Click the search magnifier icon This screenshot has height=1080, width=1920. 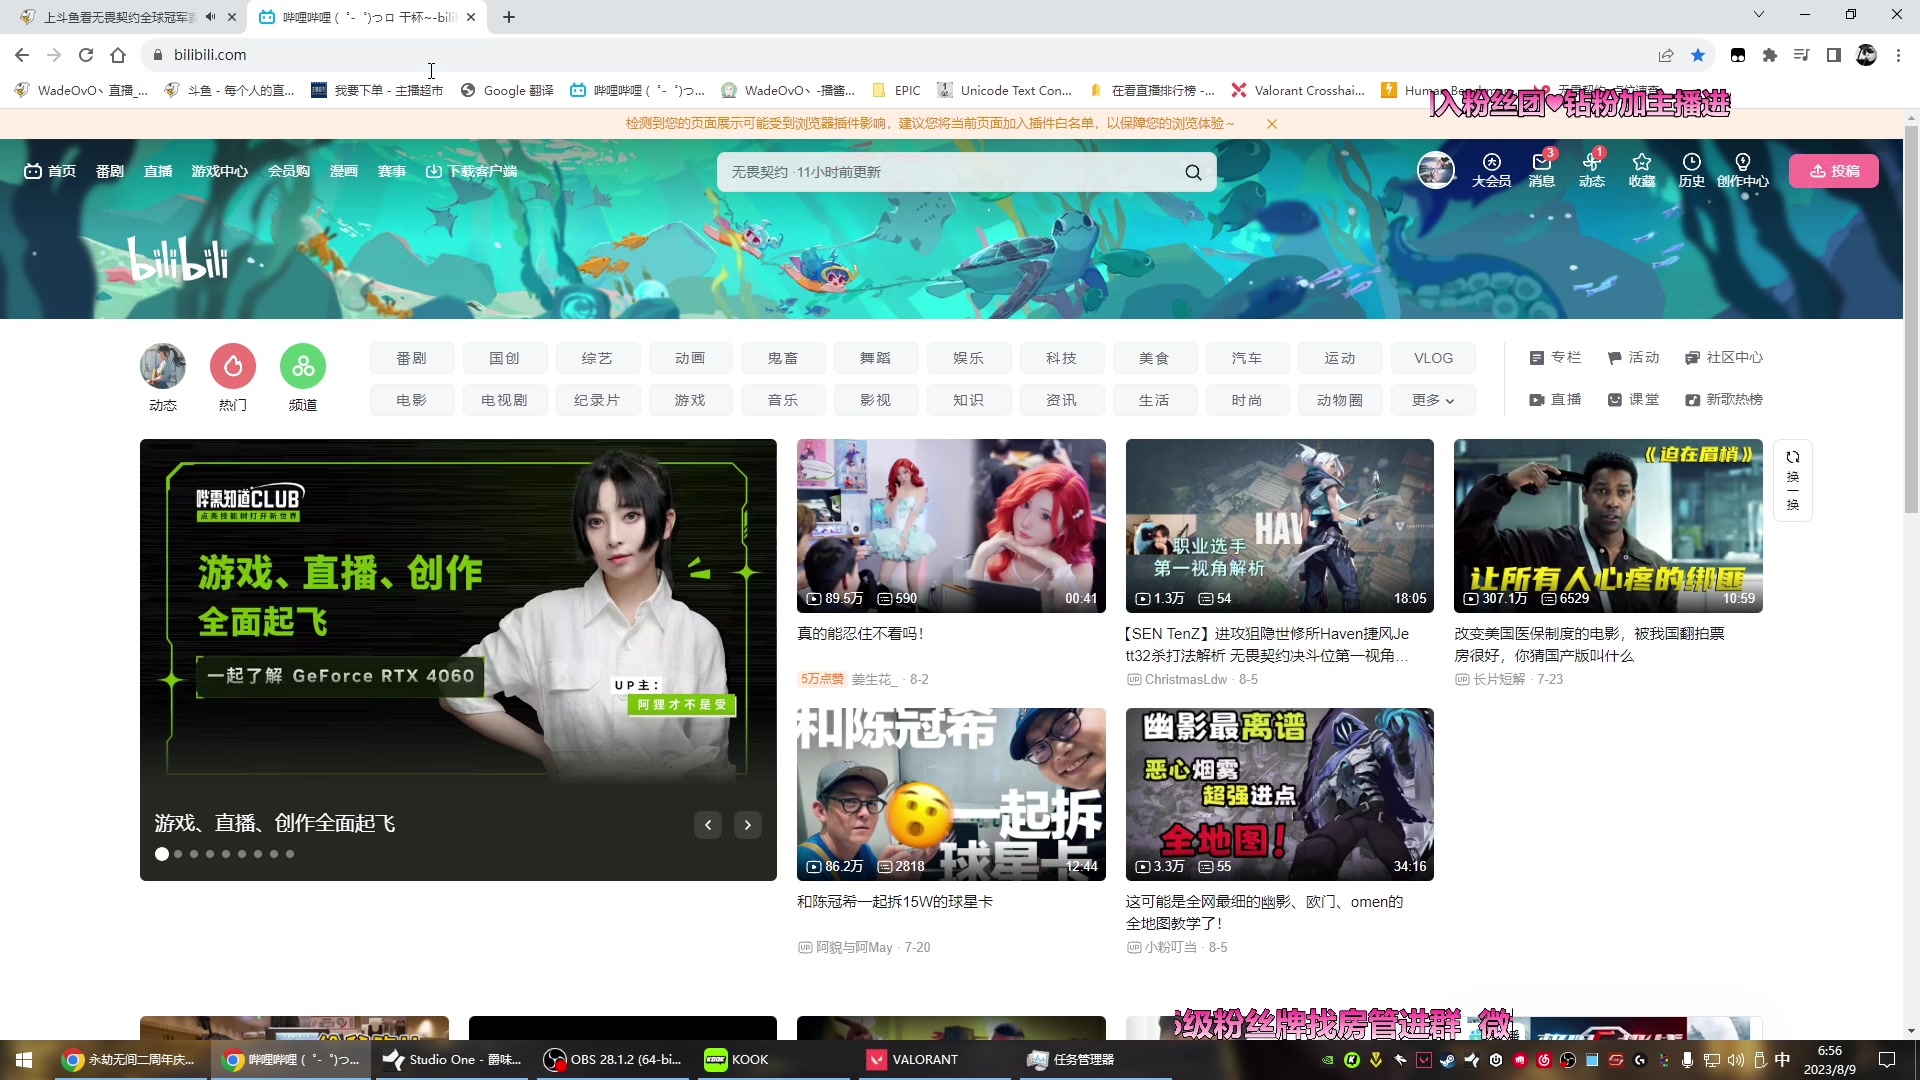[x=1193, y=172]
